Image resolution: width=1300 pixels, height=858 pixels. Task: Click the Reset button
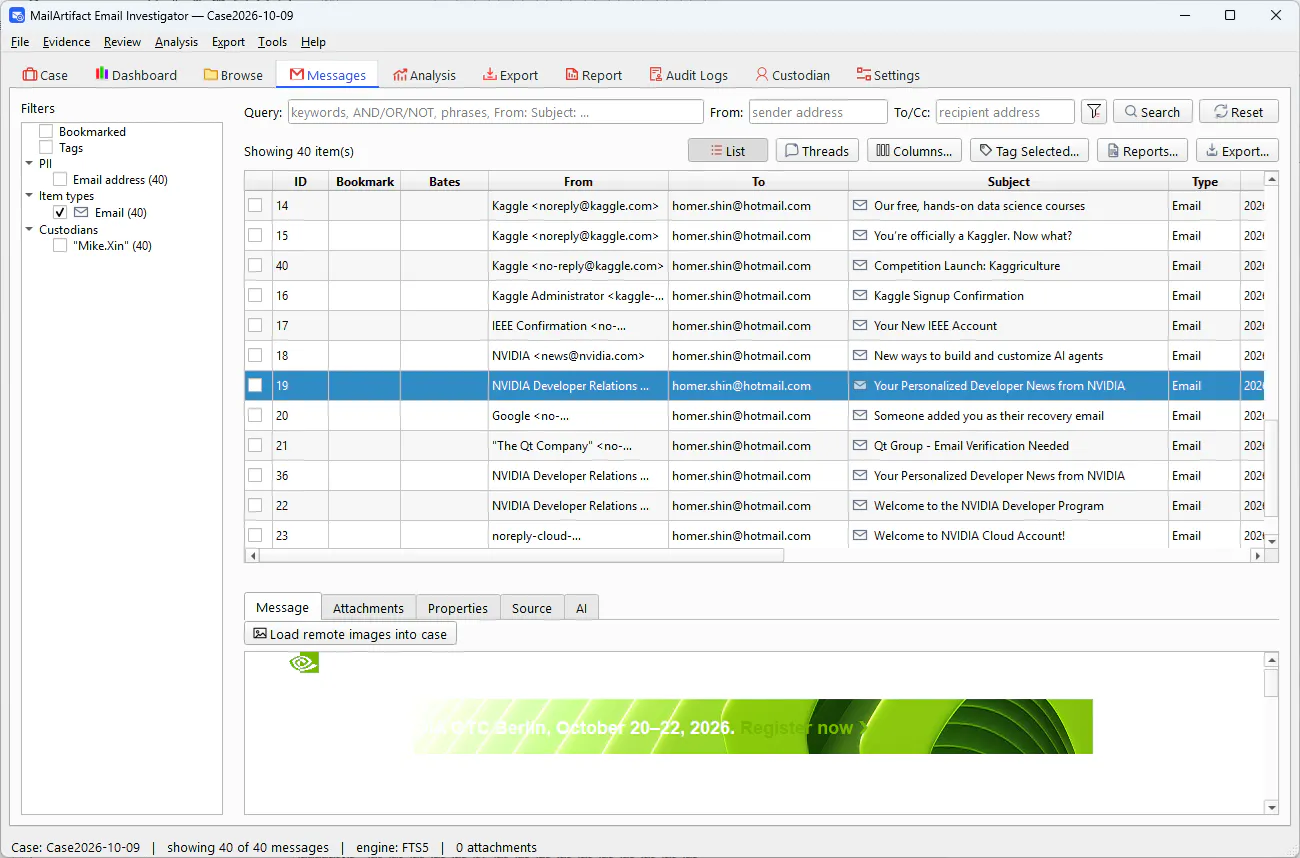click(x=1238, y=112)
